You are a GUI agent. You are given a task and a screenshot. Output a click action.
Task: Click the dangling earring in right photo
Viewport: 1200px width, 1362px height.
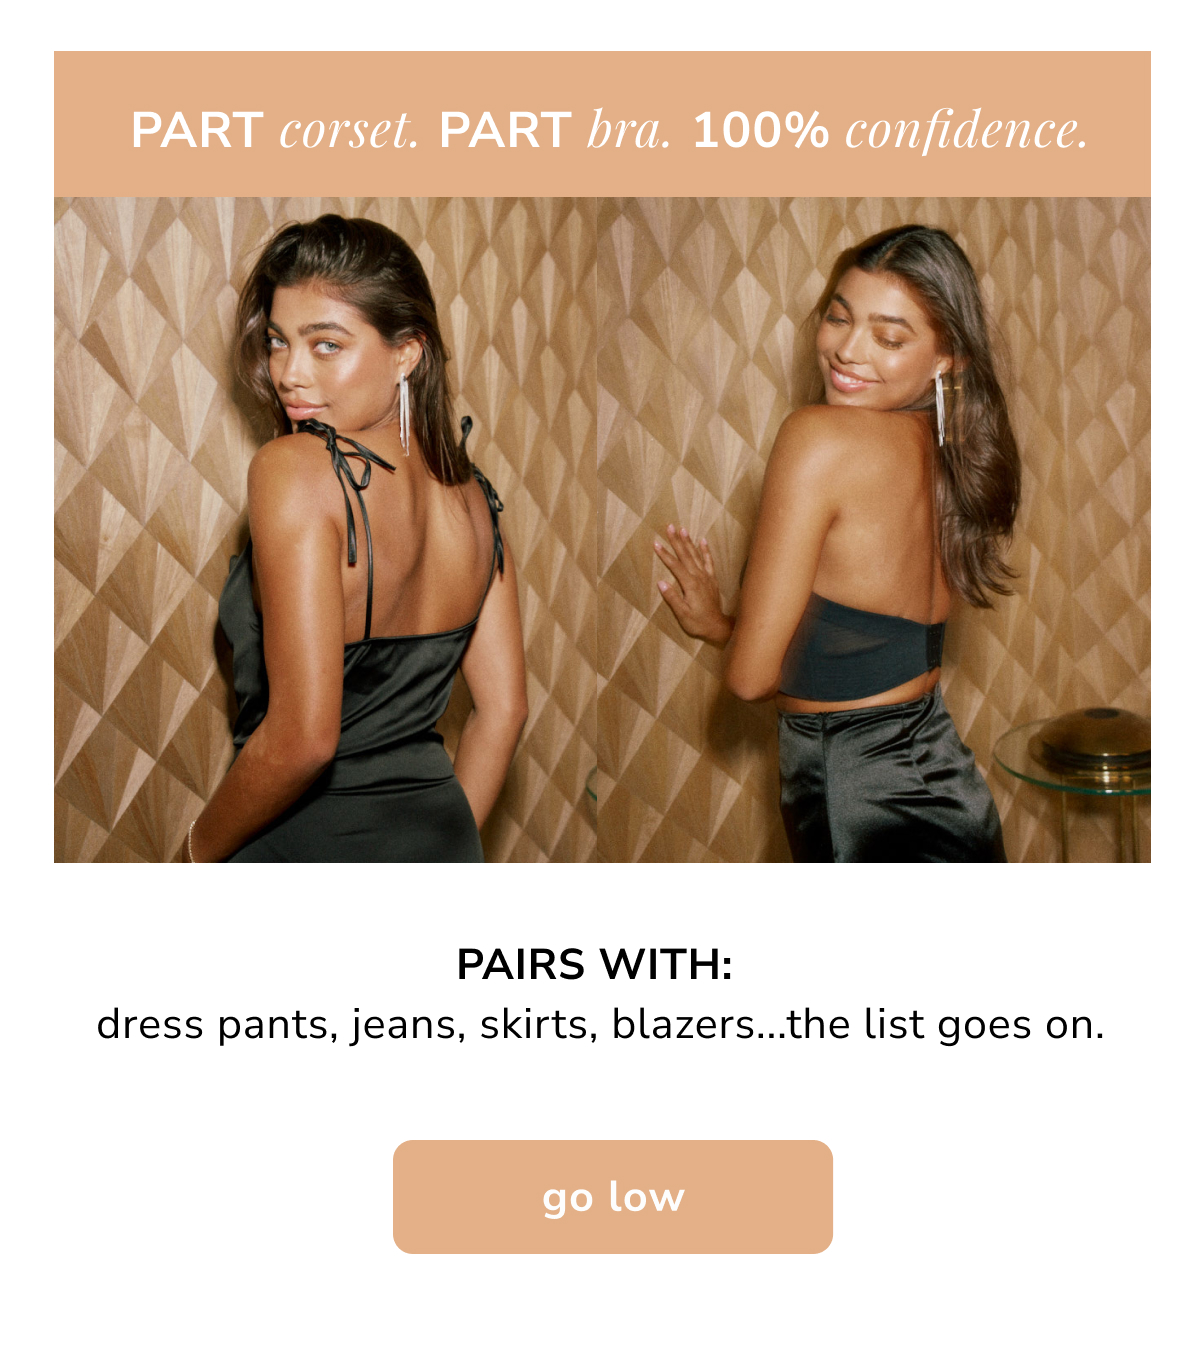[940, 407]
